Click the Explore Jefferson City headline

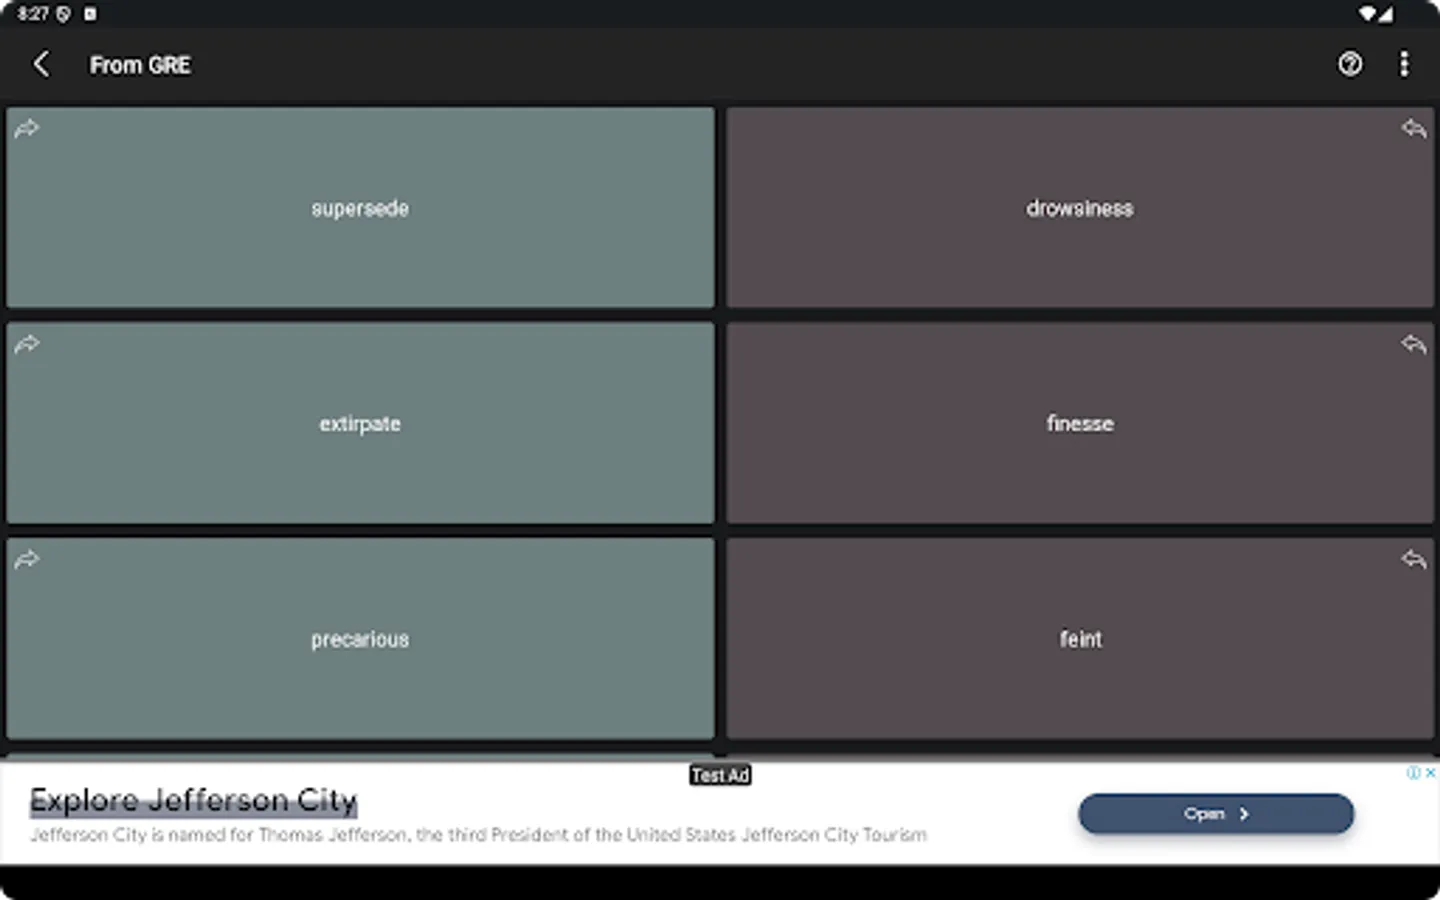point(193,799)
